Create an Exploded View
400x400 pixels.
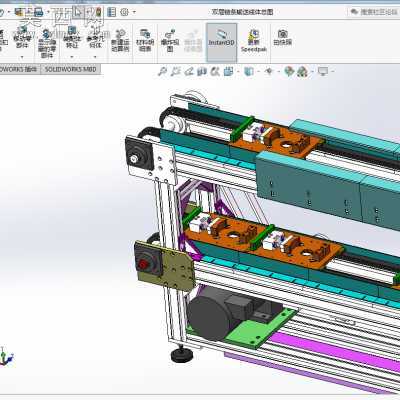170,40
